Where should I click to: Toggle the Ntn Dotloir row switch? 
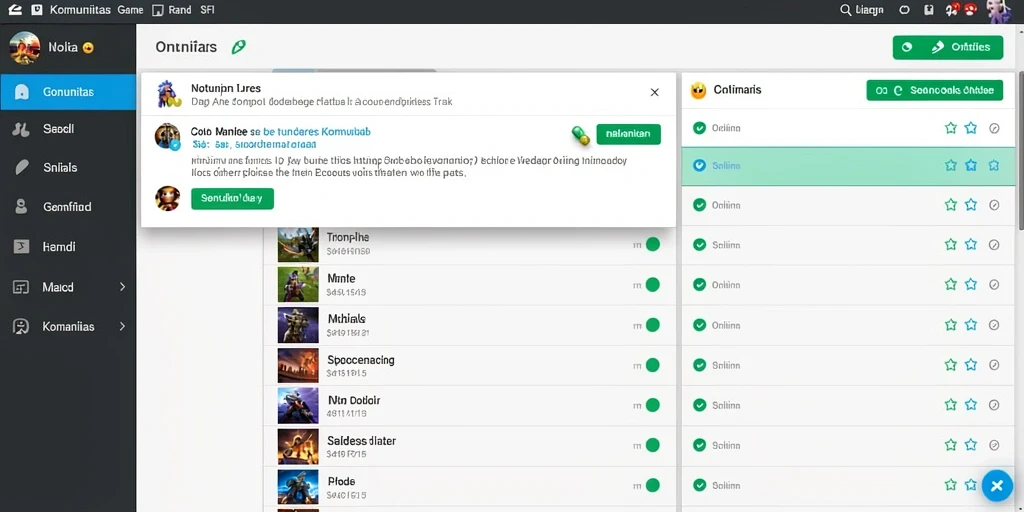point(652,406)
